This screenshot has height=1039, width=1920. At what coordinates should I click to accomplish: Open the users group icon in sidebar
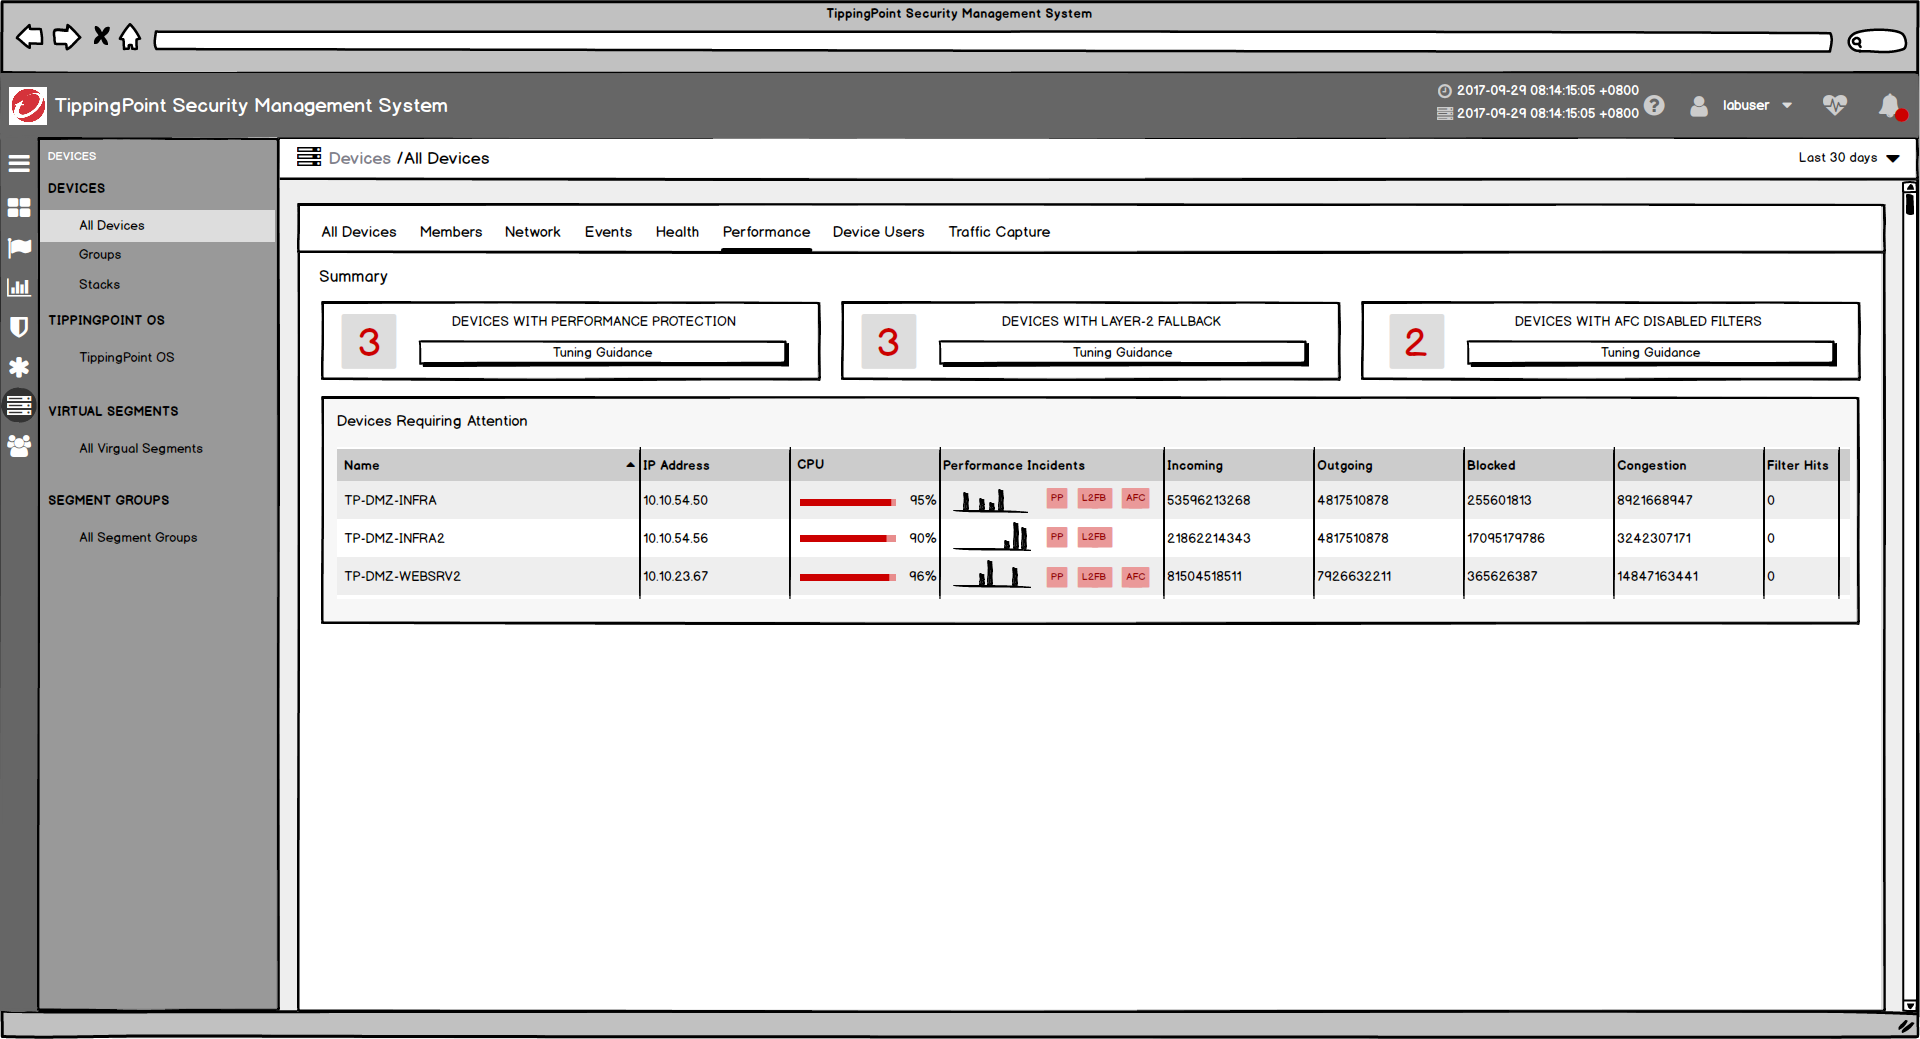click(x=19, y=446)
